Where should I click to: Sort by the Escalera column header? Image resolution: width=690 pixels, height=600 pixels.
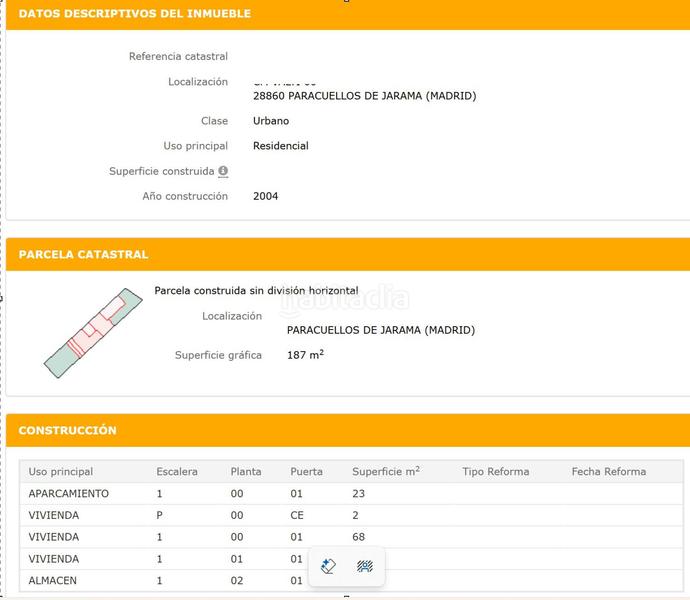click(x=177, y=472)
